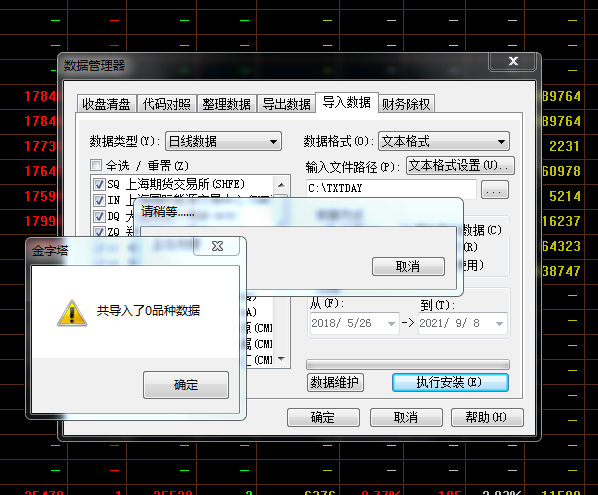598x495 pixels.
Task: Open the 数据格式 dropdown showing 文本格式
Action: 444,141
